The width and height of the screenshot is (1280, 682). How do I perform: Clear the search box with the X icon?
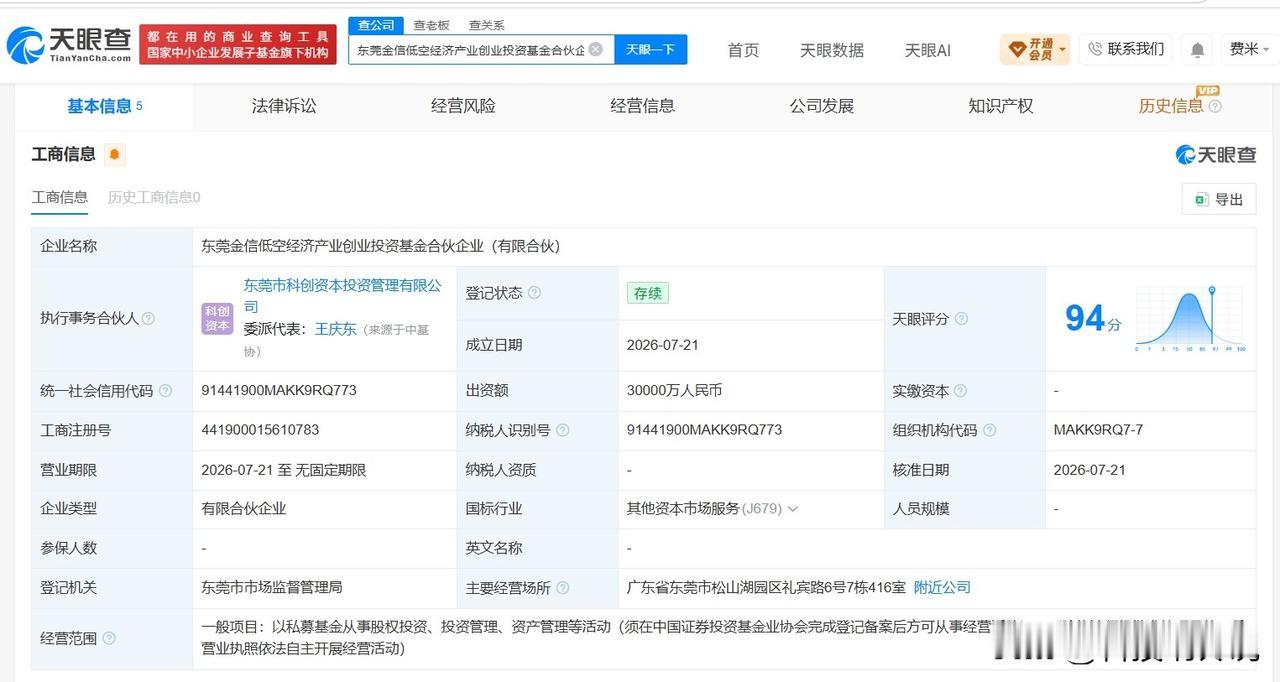(596, 49)
